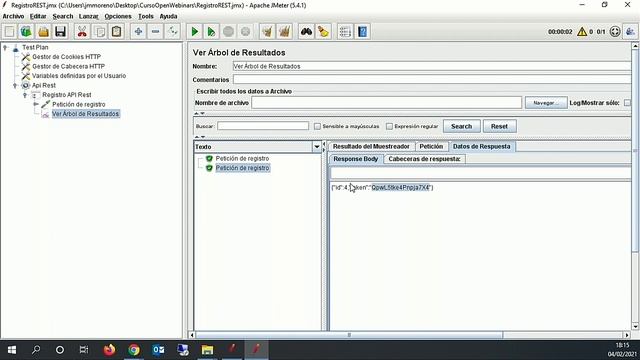The width and height of the screenshot is (640, 360).
Task: Collapse the Api Rest thread group node
Action: click(x=15, y=85)
